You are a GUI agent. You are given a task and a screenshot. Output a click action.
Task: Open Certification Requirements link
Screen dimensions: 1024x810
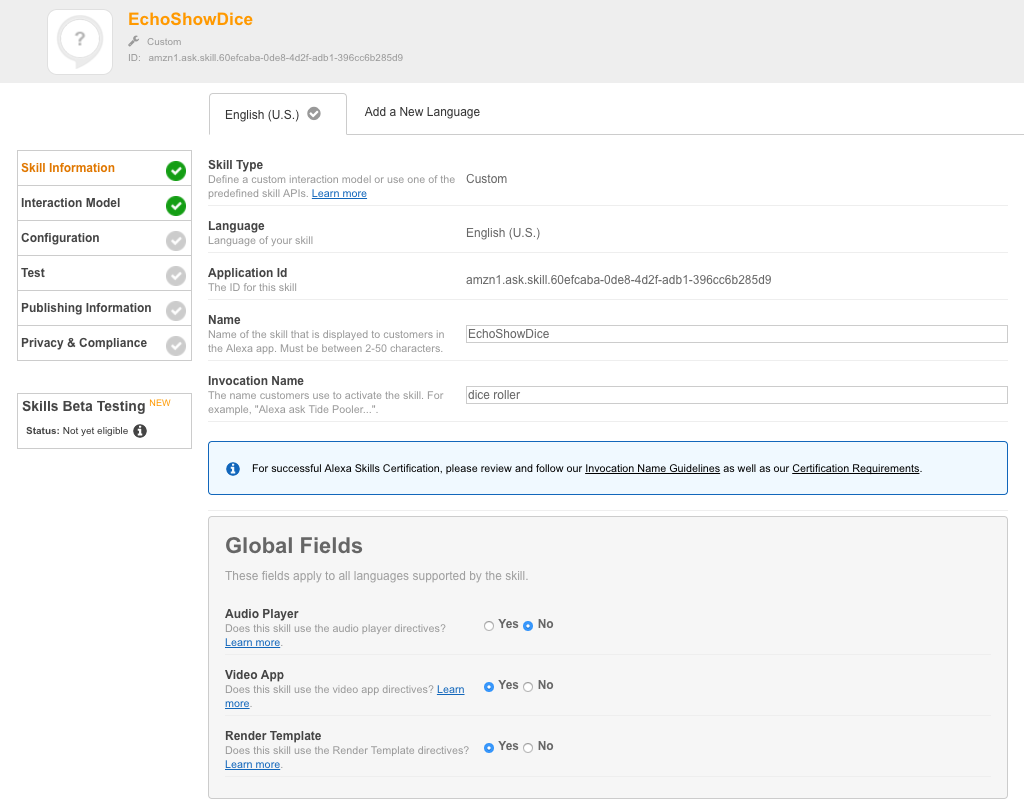point(856,468)
